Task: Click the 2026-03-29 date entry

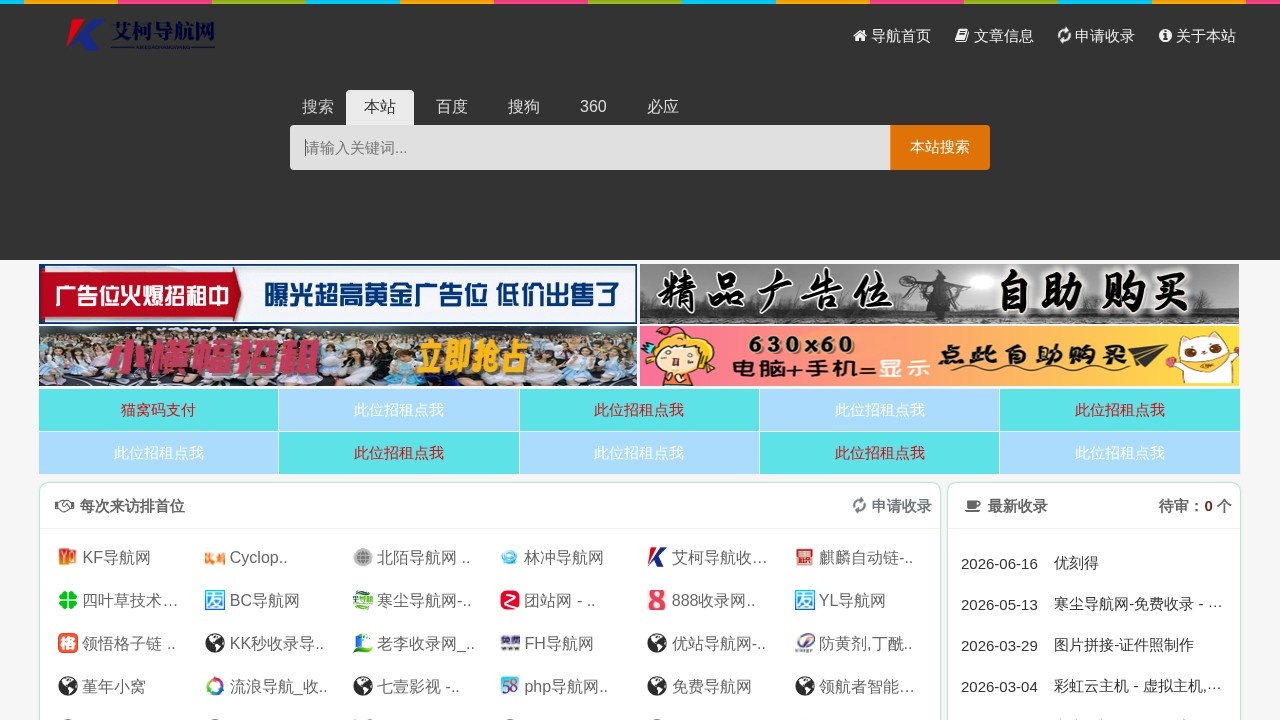Action: [x=999, y=645]
